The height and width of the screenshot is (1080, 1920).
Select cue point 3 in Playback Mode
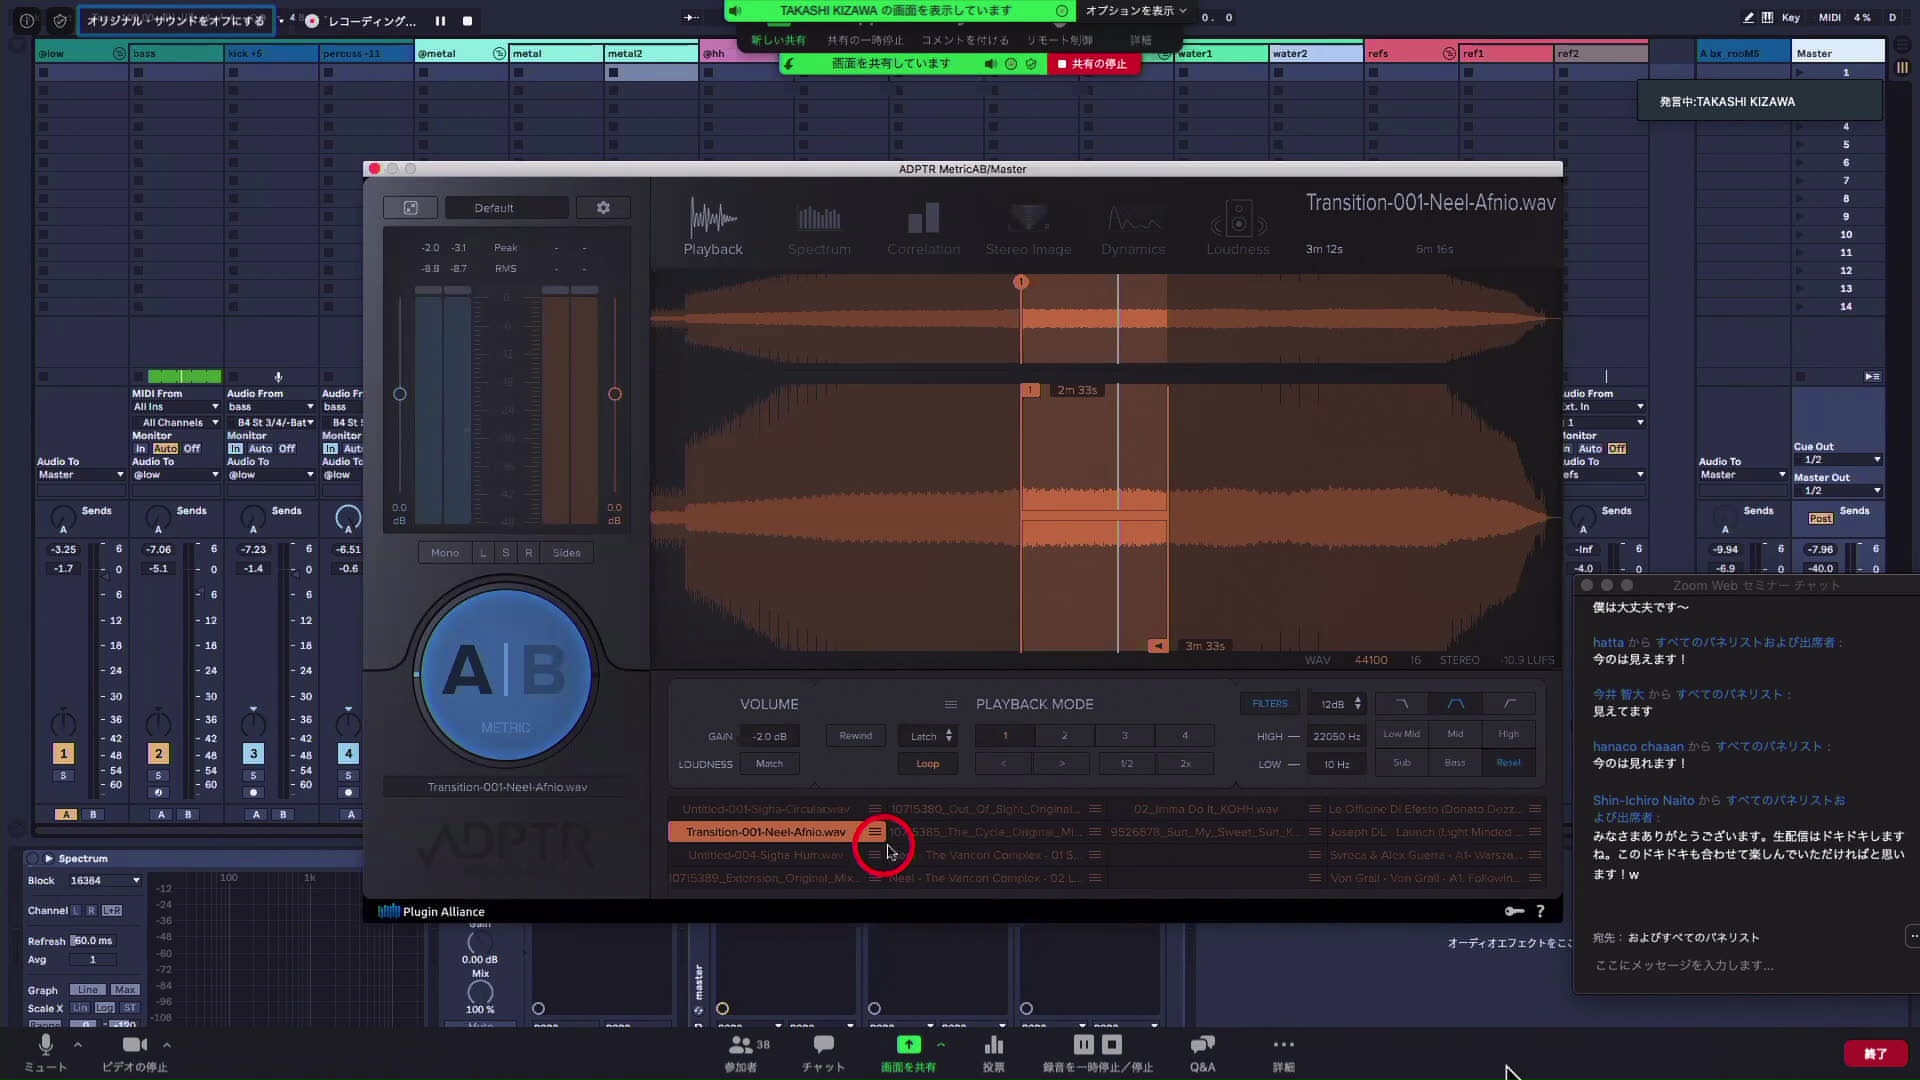point(1125,736)
